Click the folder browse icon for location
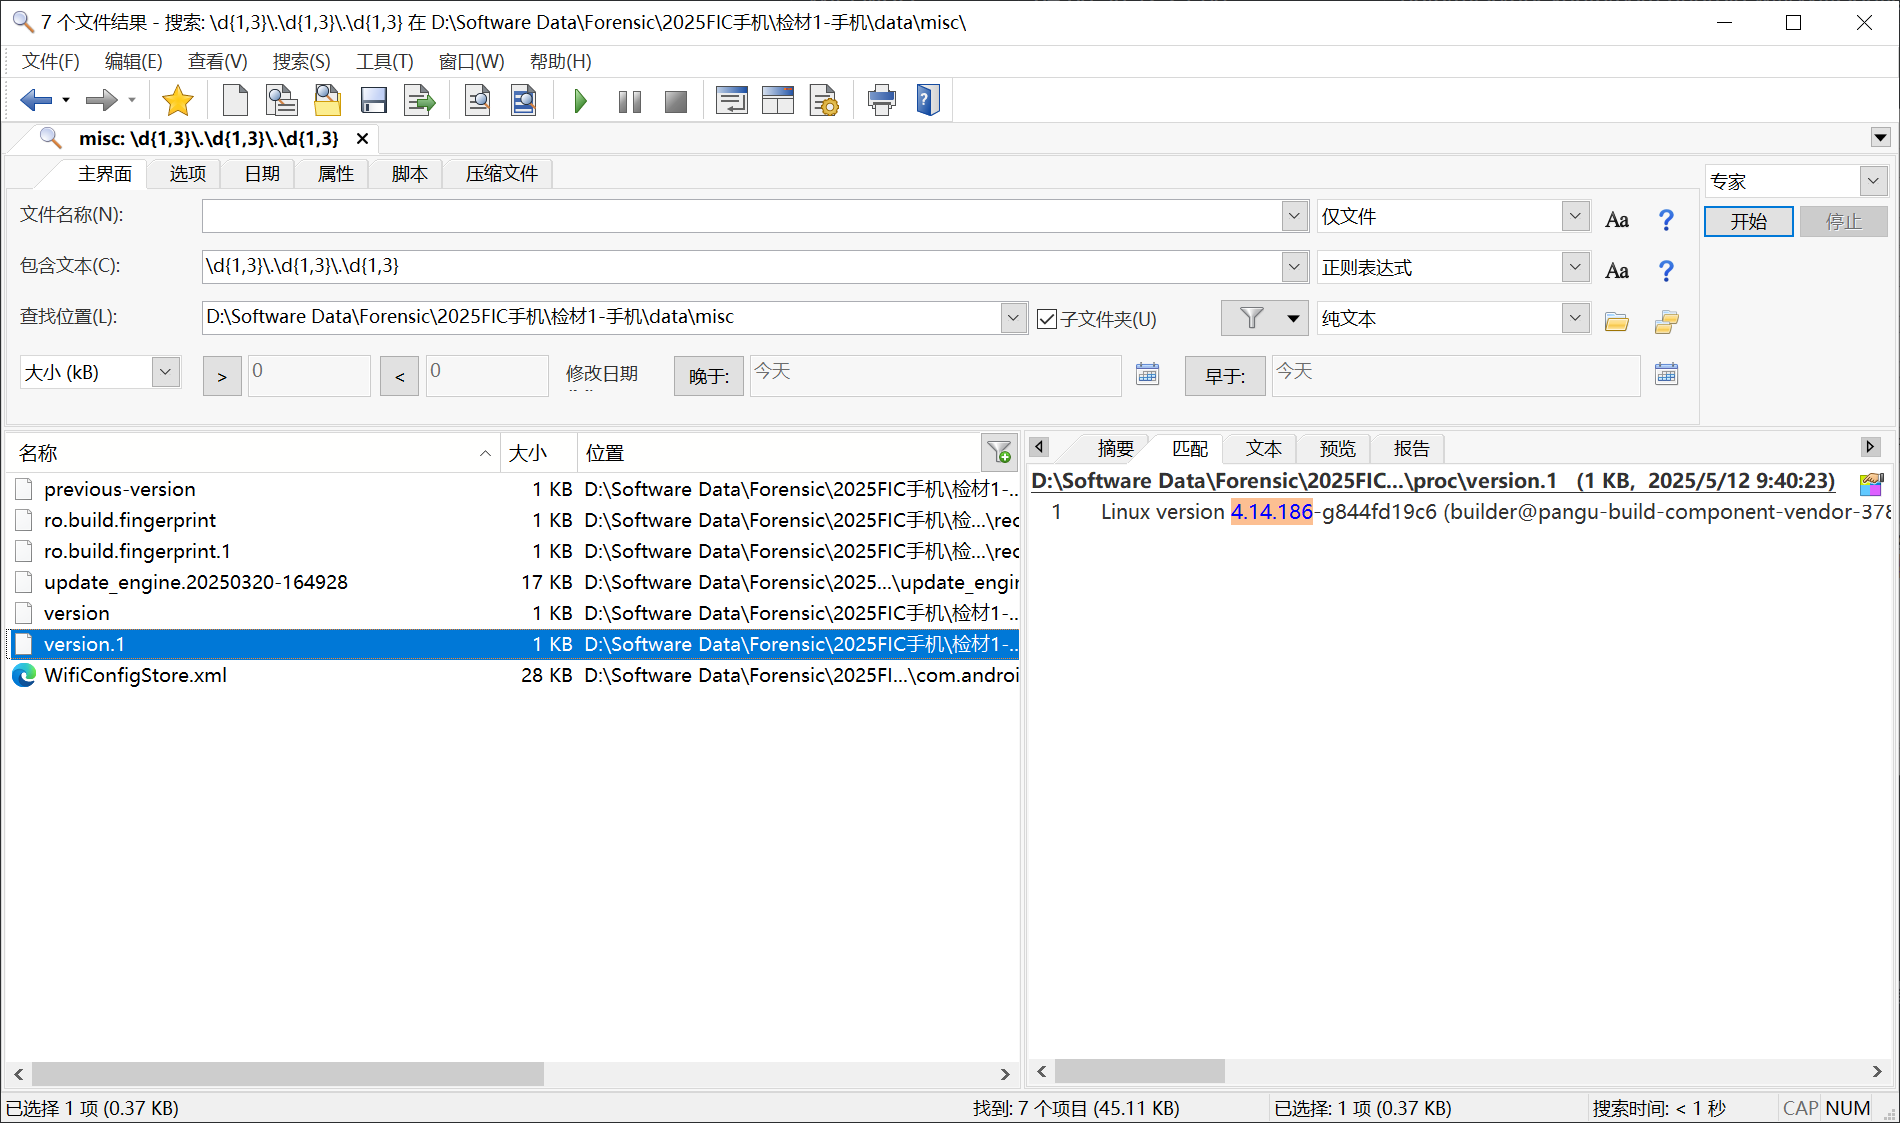Screen dimensions: 1900x1123 point(1616,321)
